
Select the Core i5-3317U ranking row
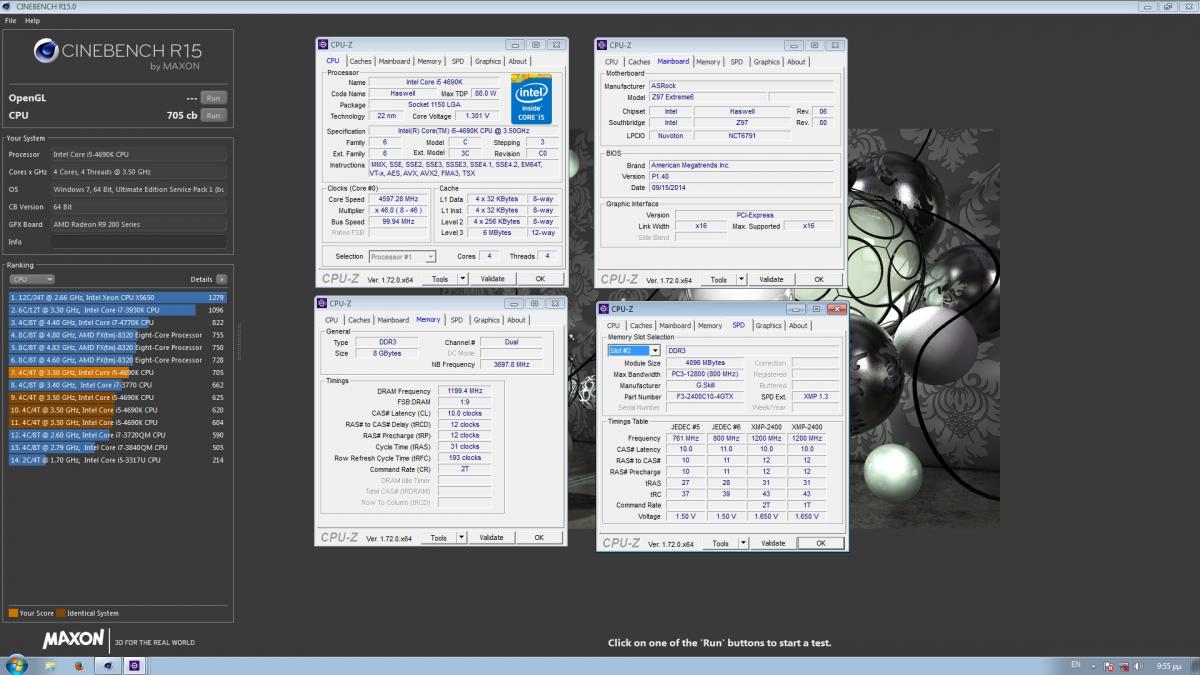[118, 460]
